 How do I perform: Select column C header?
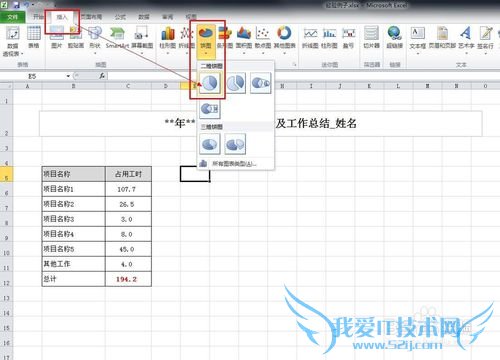128,86
